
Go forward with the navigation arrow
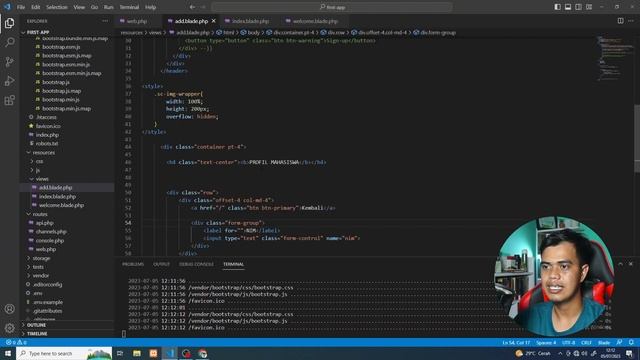pyautogui.click(x=203, y=7)
